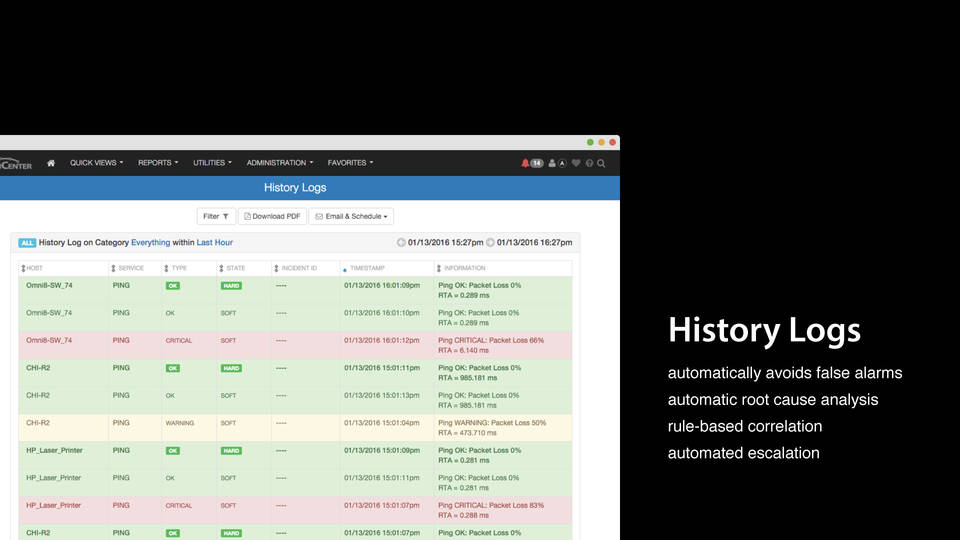
Task: Open the Reports dropdown menu
Action: click(x=158, y=163)
